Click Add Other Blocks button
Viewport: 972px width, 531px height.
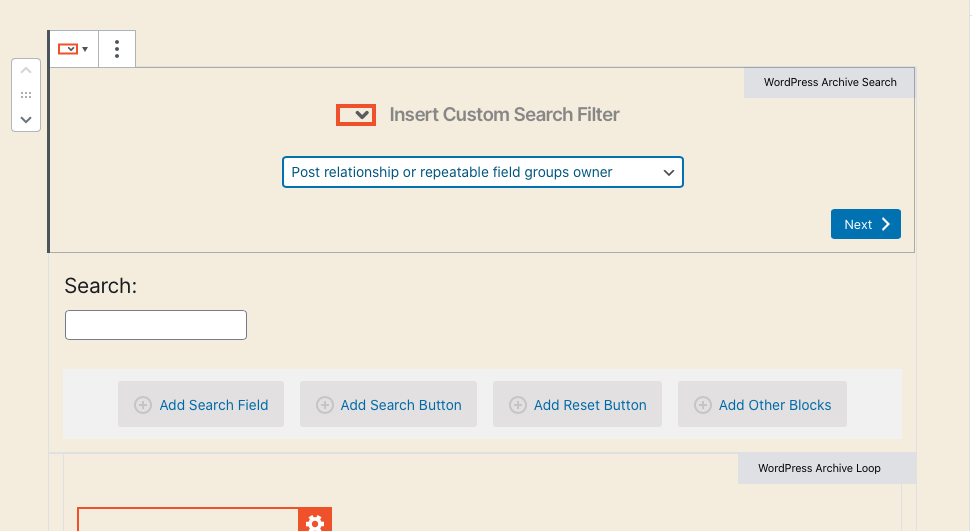tap(762, 405)
